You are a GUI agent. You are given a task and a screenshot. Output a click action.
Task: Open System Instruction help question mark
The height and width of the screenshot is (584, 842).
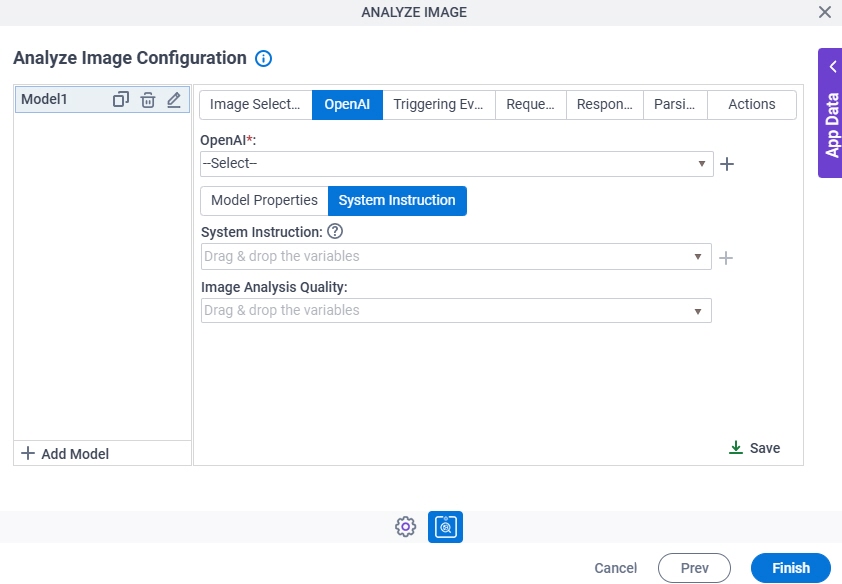[x=335, y=231]
